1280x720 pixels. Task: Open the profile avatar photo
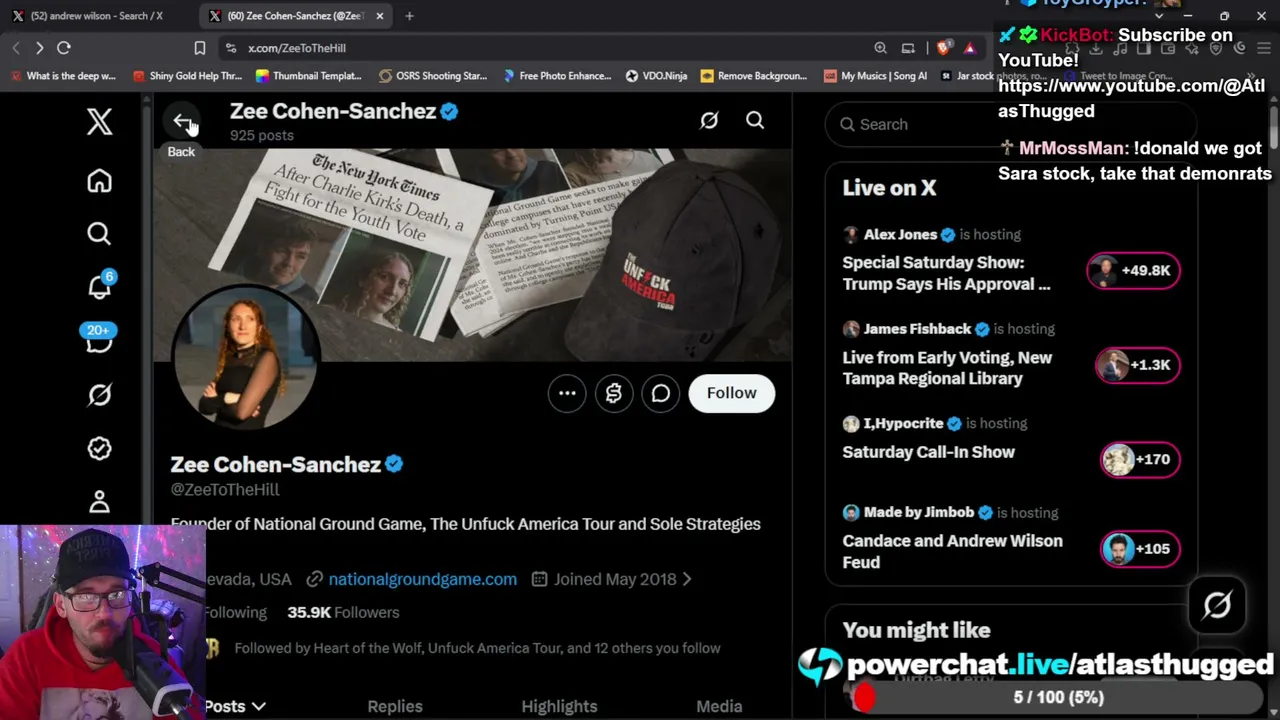pos(245,357)
